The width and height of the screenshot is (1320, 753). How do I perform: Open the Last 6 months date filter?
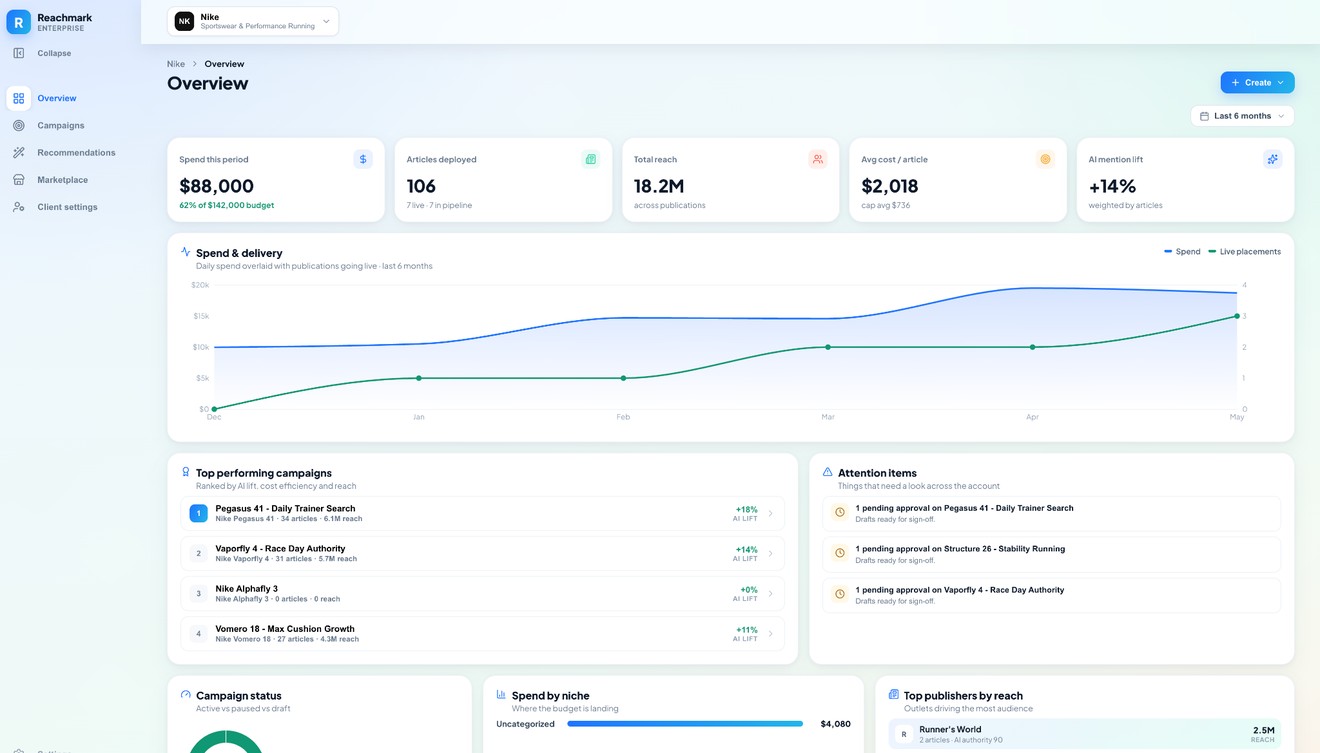[x=1242, y=116]
